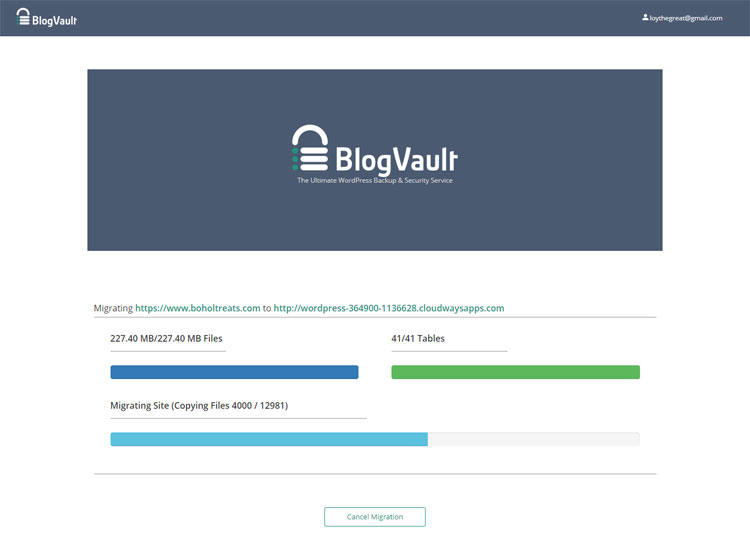The height and width of the screenshot is (543, 750).
Task: Select the '41/41 Tables' text
Action: 418,338
